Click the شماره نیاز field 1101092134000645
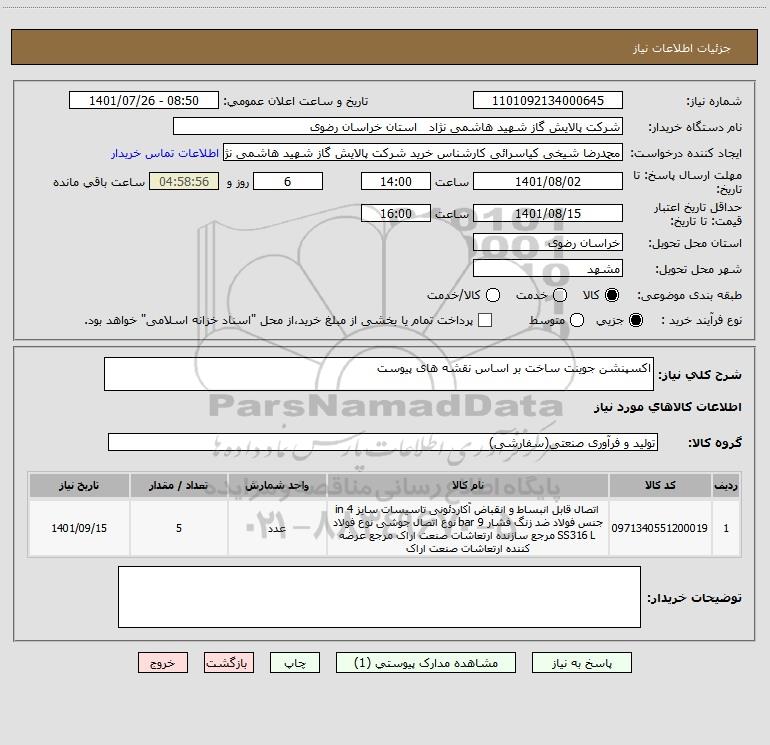Image resolution: width=770 pixels, height=745 pixels. pos(548,101)
